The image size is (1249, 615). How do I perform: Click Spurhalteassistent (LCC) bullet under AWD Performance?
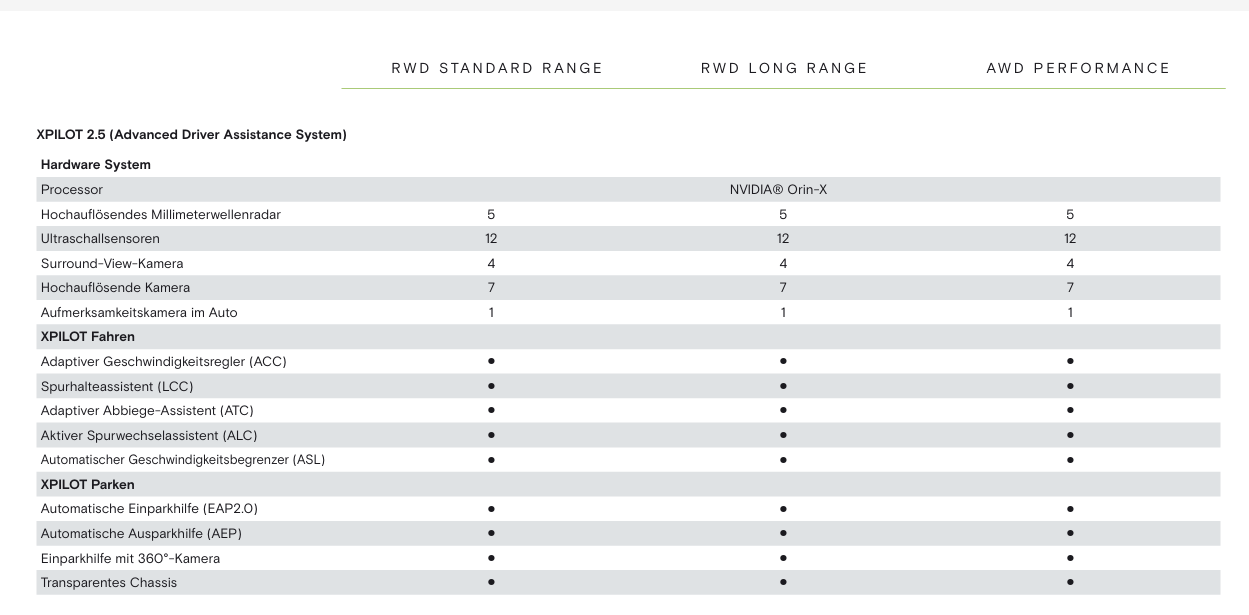tap(1070, 386)
